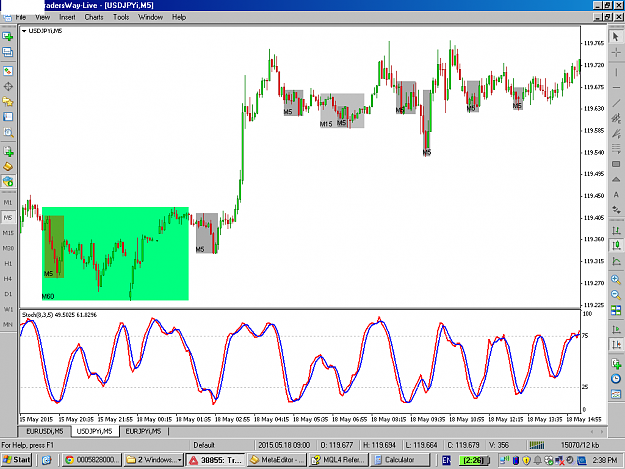The height and width of the screenshot is (469, 625).
Task: Open the Periods clock icon
Action: 616,379
